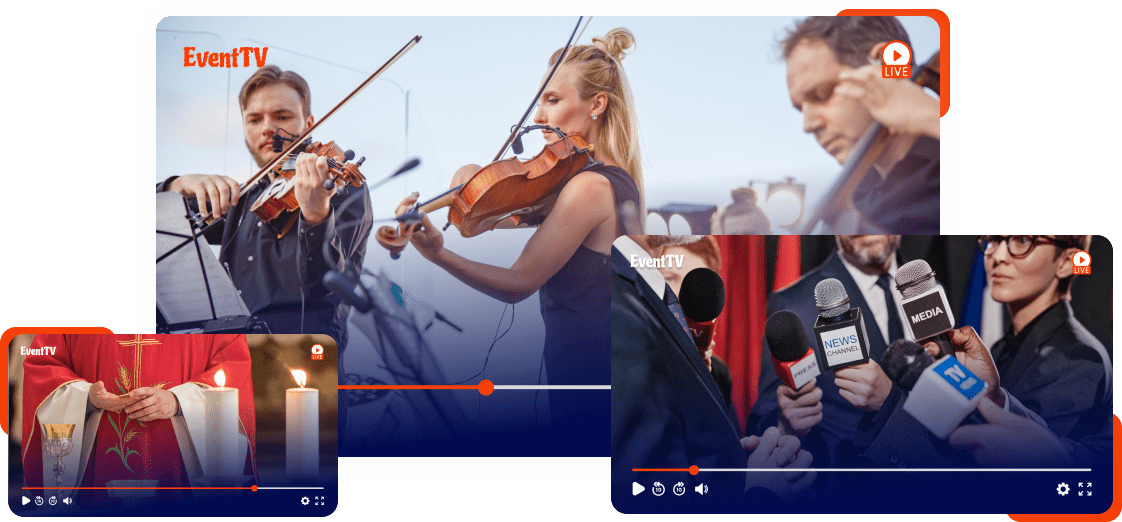Rewind 10 seconds in church service player
Image resolution: width=1122 pixels, height=522 pixels.
click(x=39, y=500)
